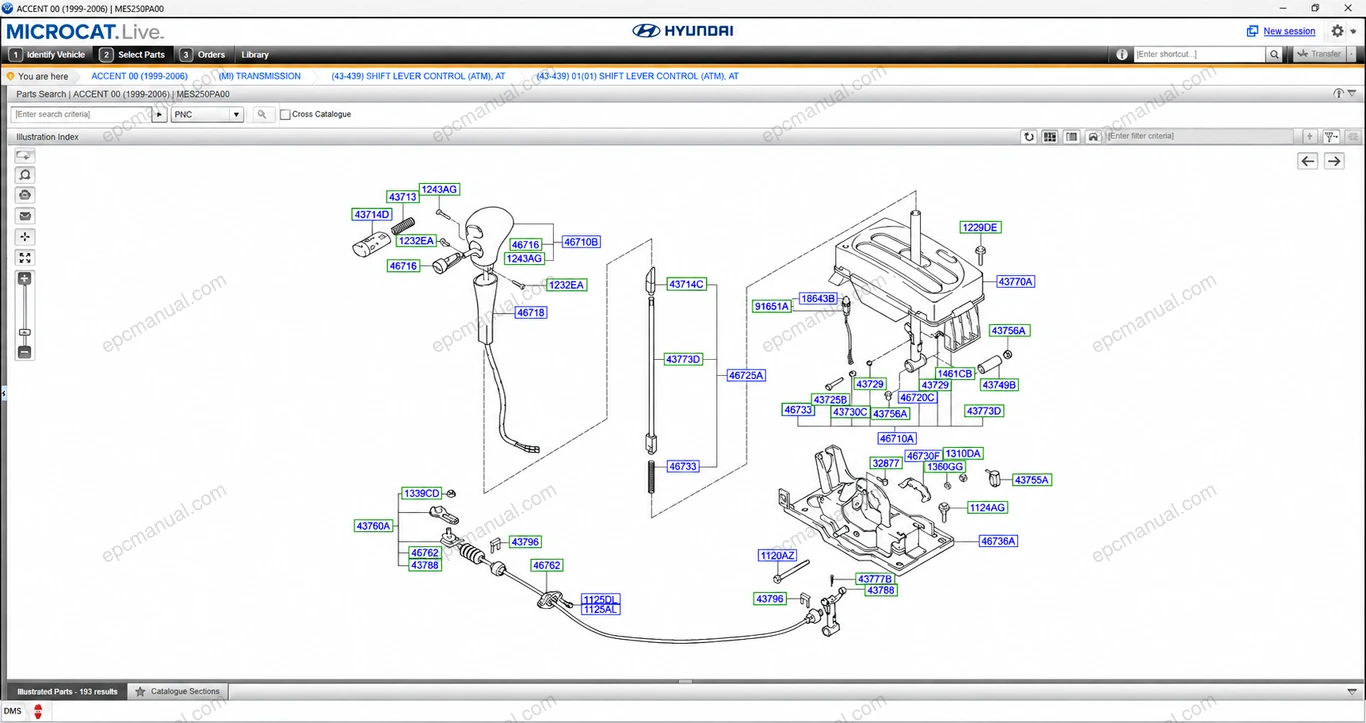1366x723 pixels.
Task: Select part callout 43770A in the diagram
Action: point(1016,282)
